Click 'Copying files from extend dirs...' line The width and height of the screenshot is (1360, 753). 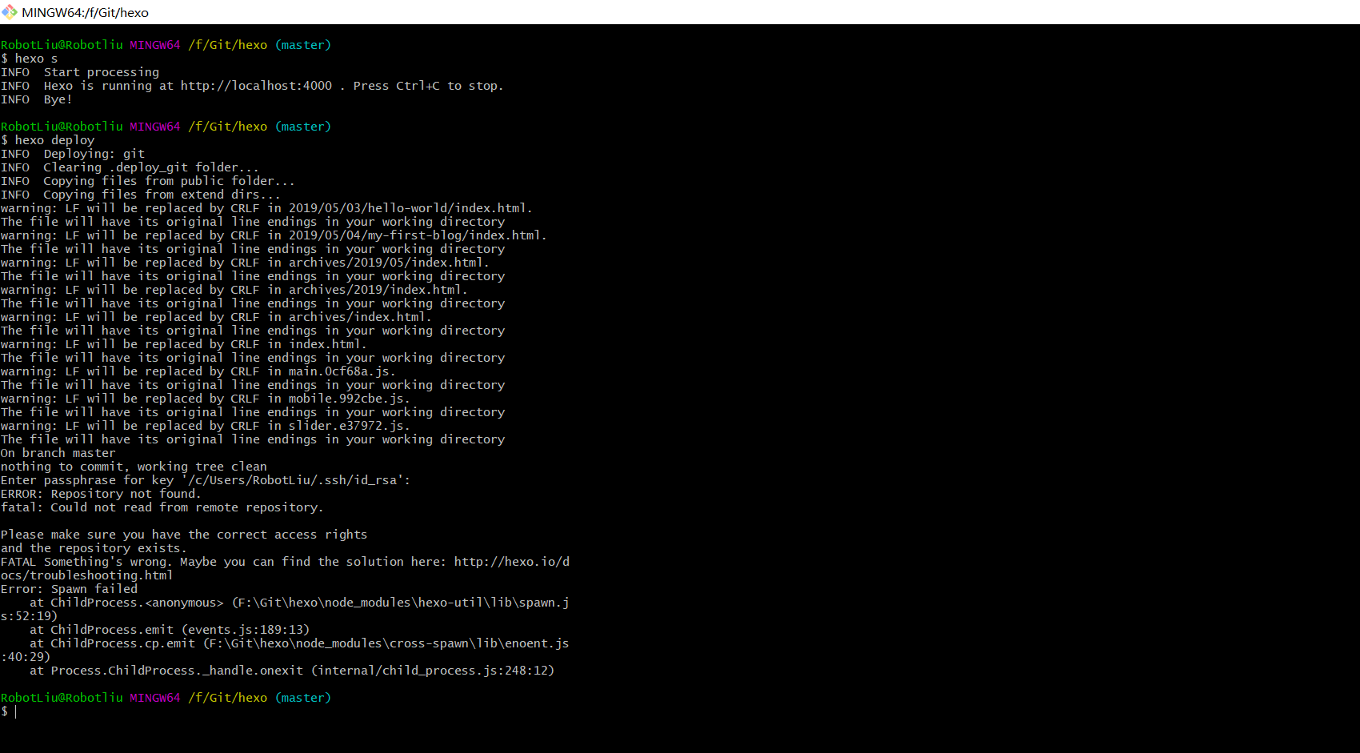pos(141,194)
